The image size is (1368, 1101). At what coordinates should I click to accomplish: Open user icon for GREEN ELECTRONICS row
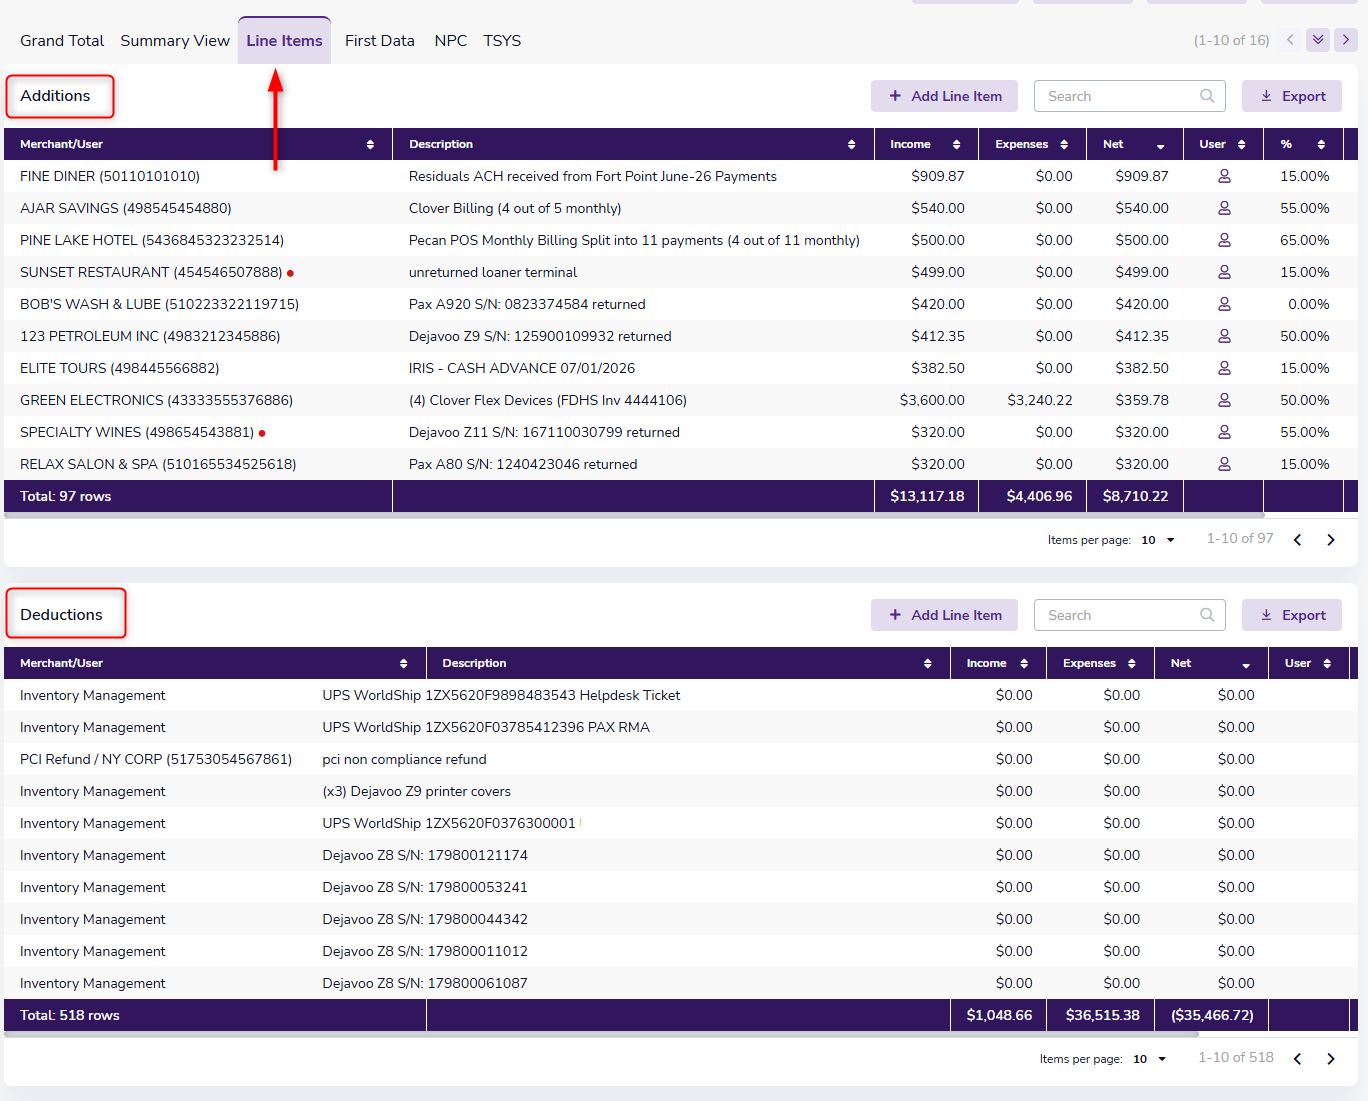(x=1224, y=400)
